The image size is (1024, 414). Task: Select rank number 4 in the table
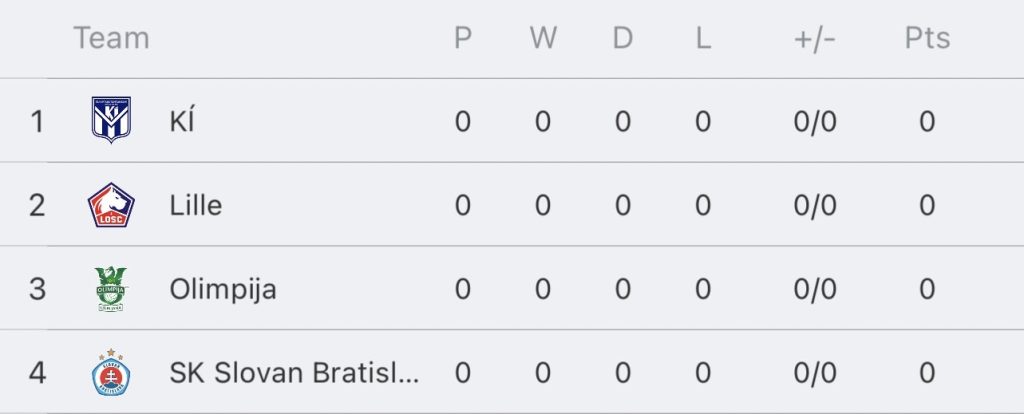click(x=37, y=373)
